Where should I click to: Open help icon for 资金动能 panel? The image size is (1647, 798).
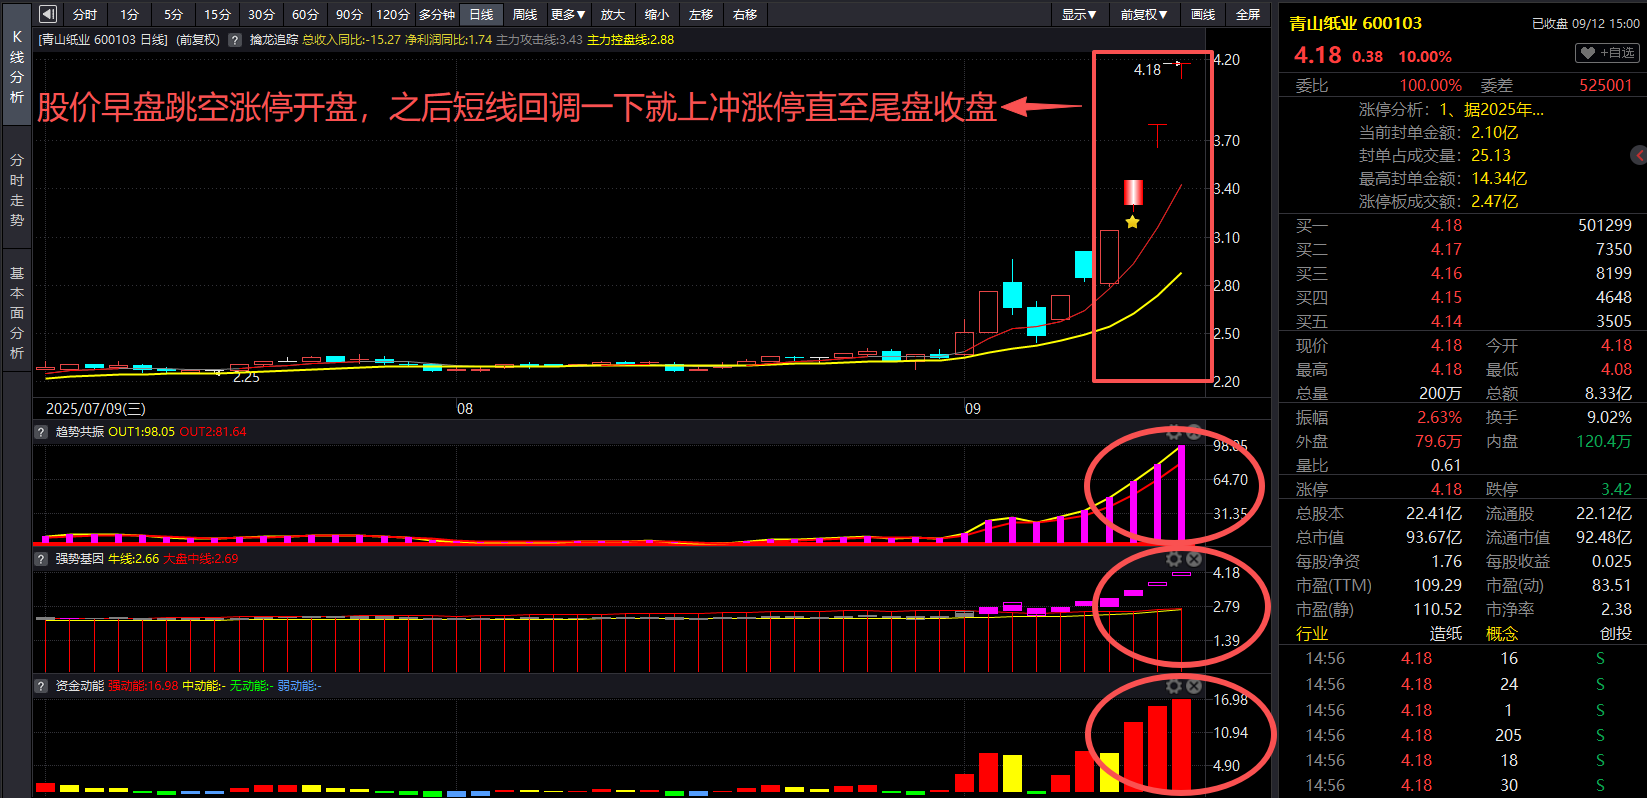coord(41,686)
